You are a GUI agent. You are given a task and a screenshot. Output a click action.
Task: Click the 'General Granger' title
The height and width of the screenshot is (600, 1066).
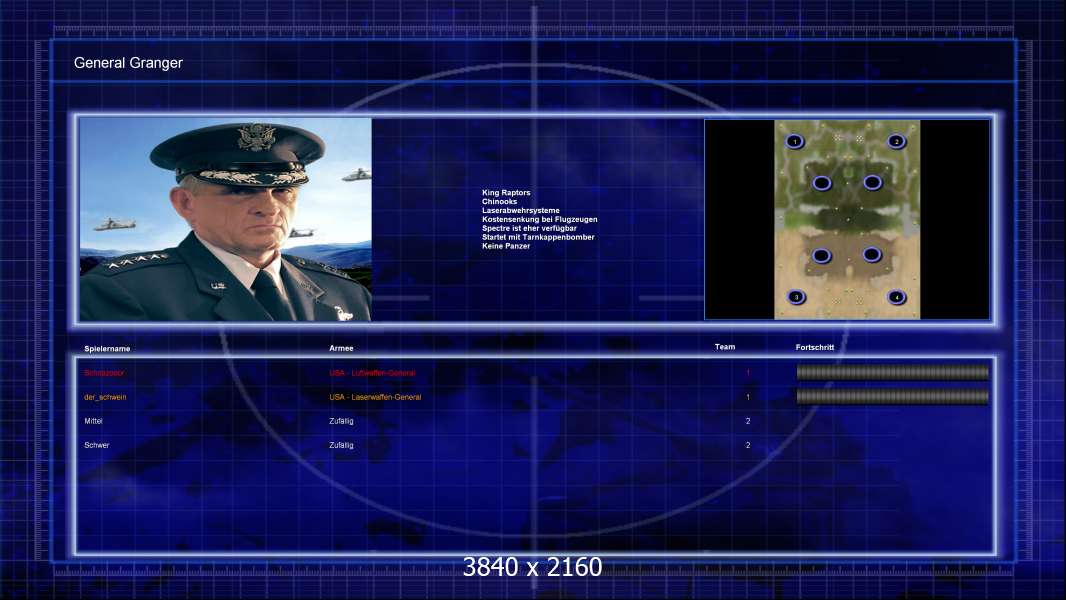pos(128,63)
